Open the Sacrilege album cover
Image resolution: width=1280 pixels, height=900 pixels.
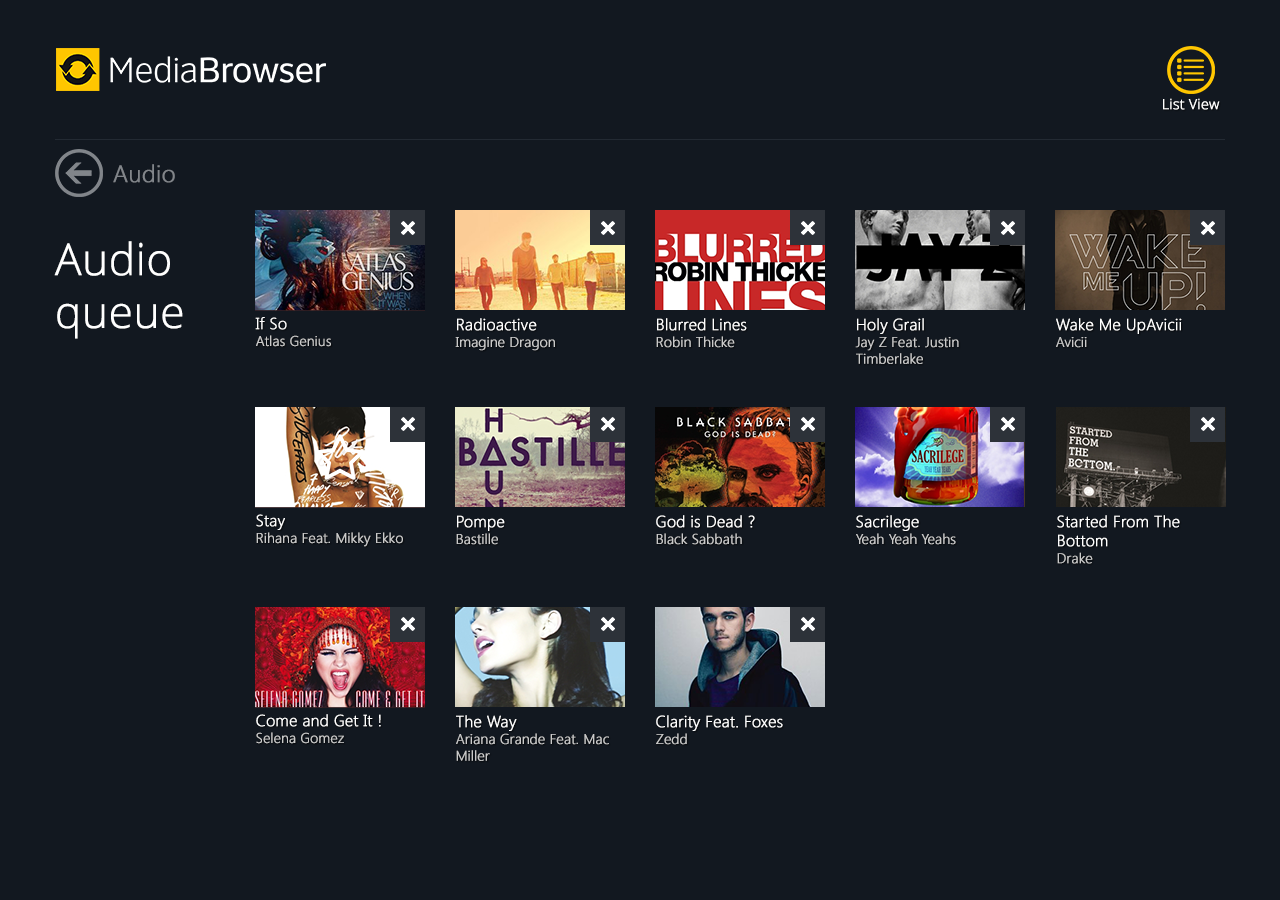(x=940, y=457)
